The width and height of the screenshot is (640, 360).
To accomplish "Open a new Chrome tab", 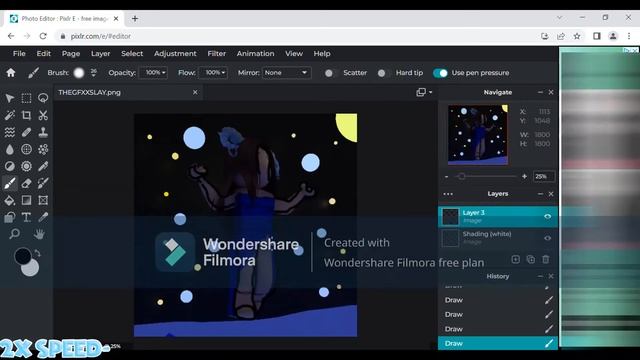I will [x=135, y=18].
